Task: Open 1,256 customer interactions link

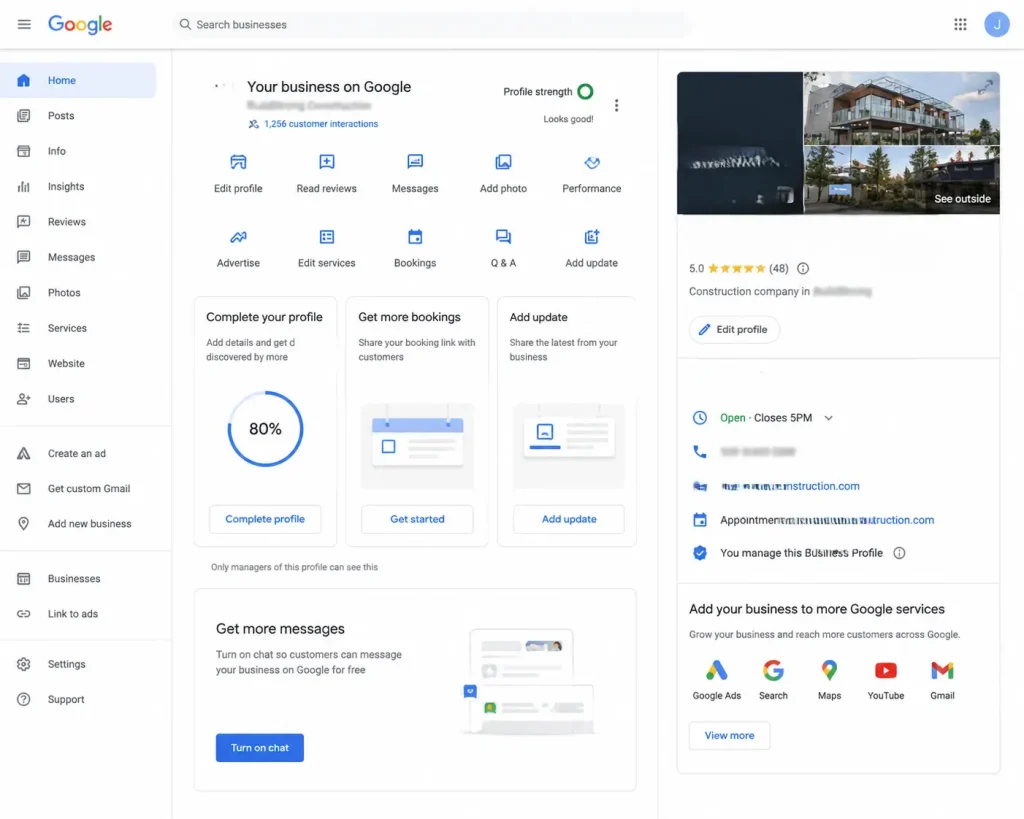Action: pos(321,124)
